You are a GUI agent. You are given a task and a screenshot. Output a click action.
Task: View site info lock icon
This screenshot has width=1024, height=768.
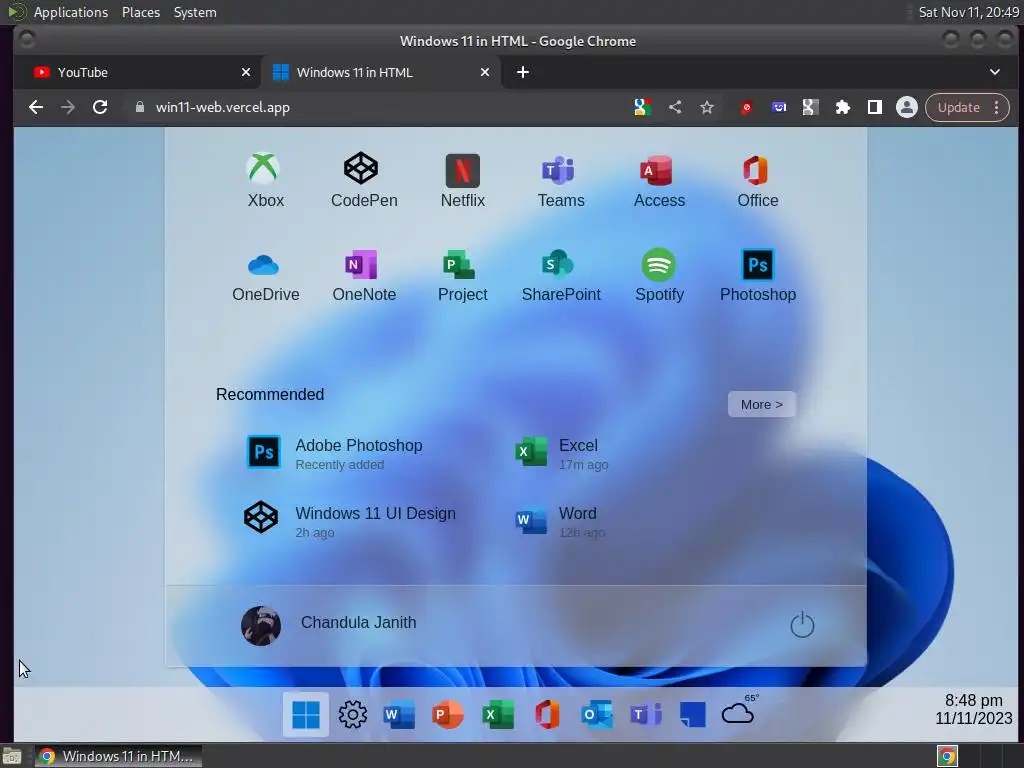[139, 107]
